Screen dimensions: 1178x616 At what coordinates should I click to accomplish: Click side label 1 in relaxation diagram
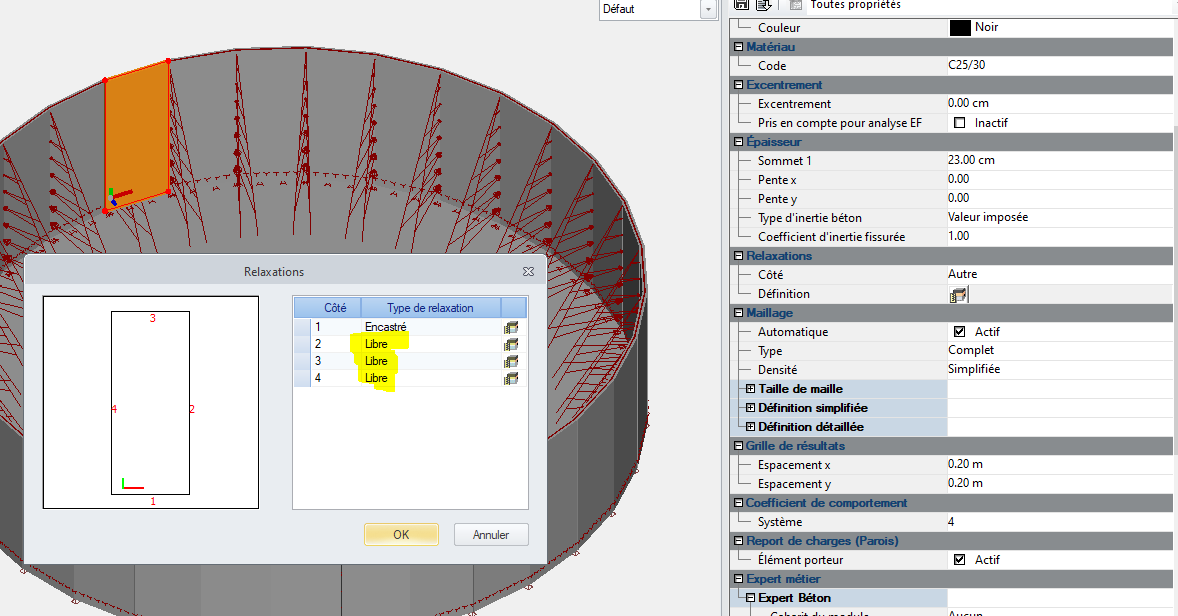[153, 501]
